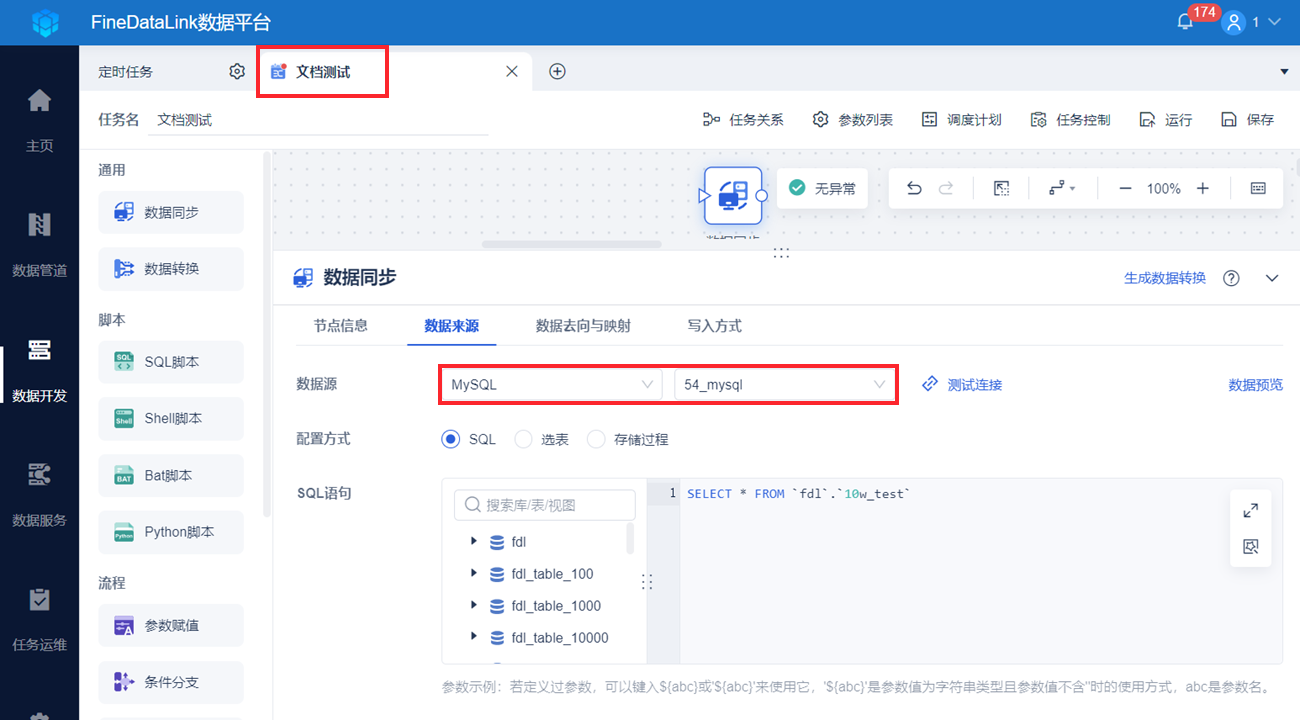Undo the last canvas action
Viewport: 1300px width, 720px height.
pos(914,188)
